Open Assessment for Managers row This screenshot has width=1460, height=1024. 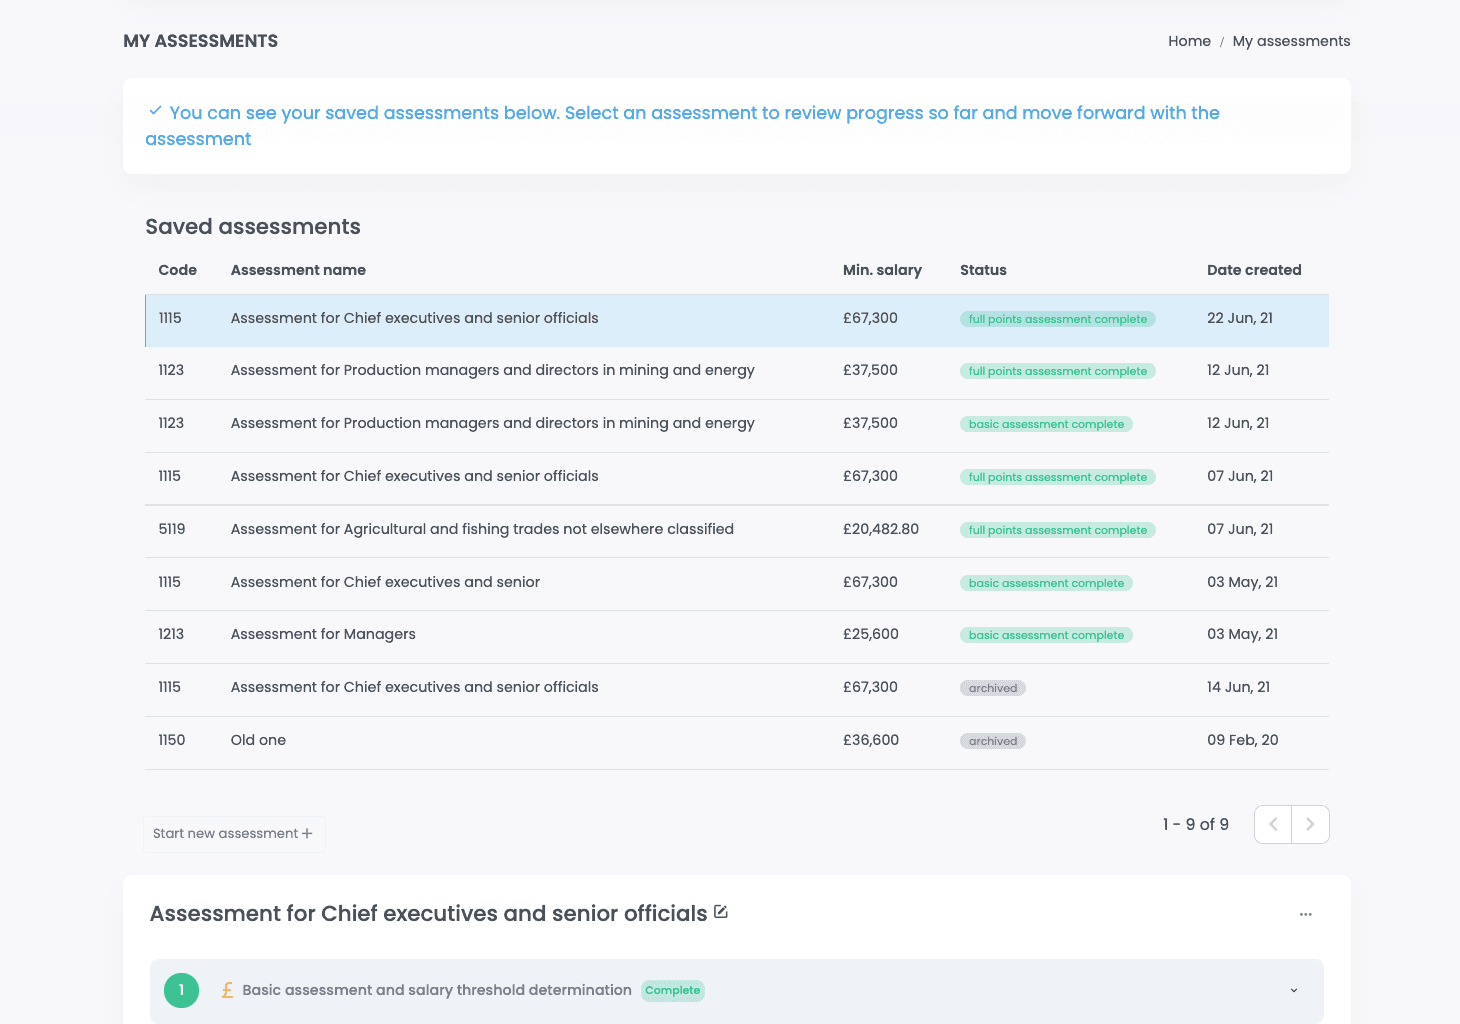point(737,636)
